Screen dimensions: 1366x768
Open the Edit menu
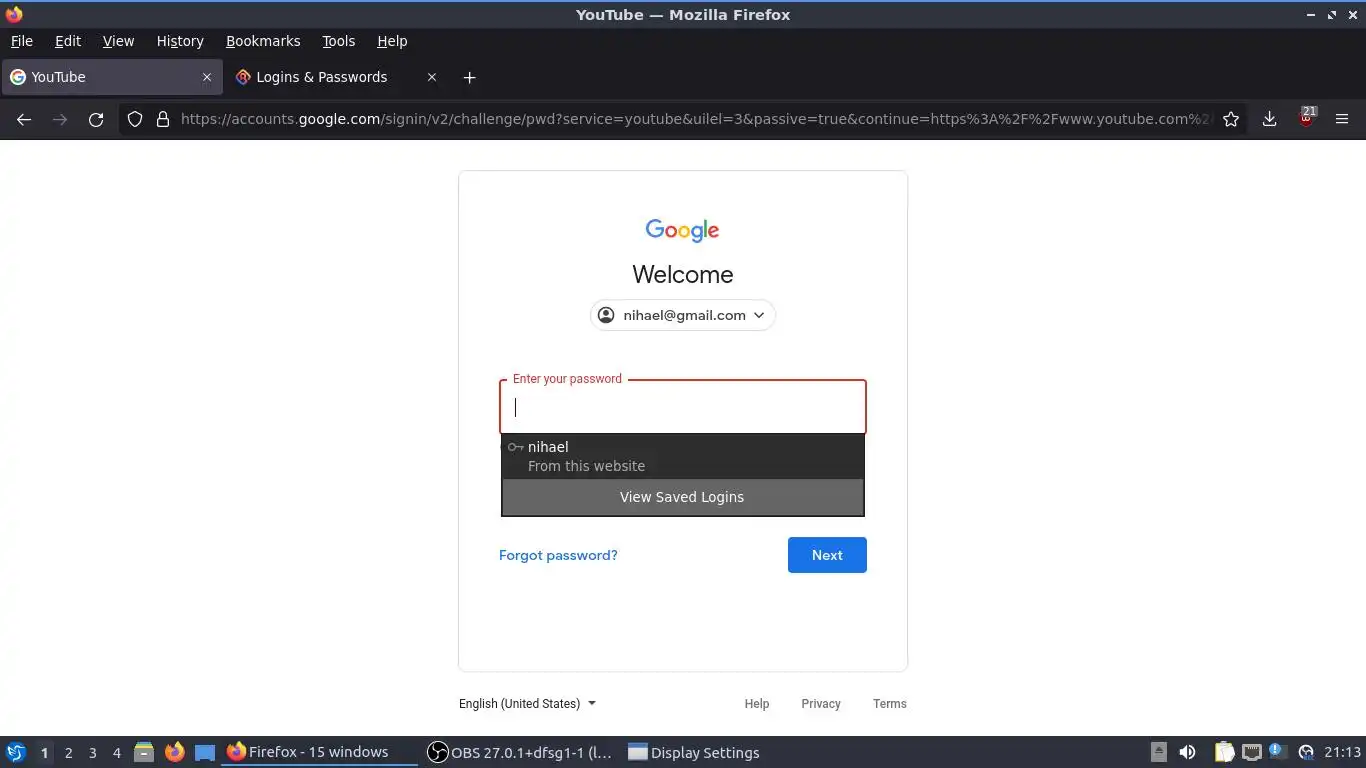[x=68, y=41]
